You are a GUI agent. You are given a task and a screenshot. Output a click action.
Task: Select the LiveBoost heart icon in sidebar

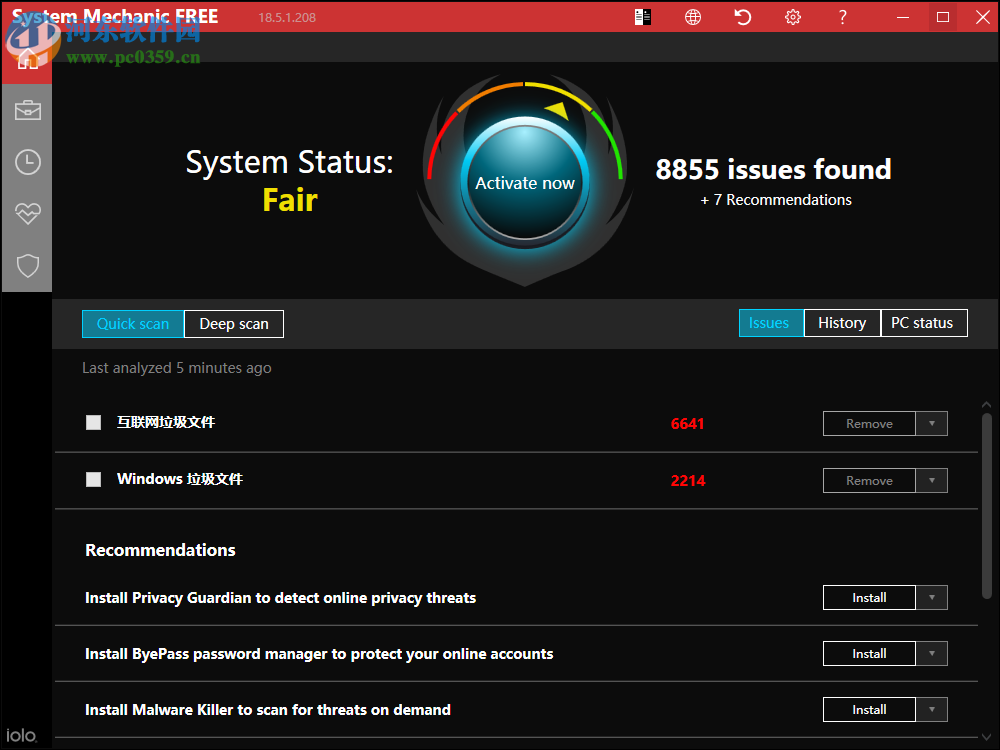(27, 214)
